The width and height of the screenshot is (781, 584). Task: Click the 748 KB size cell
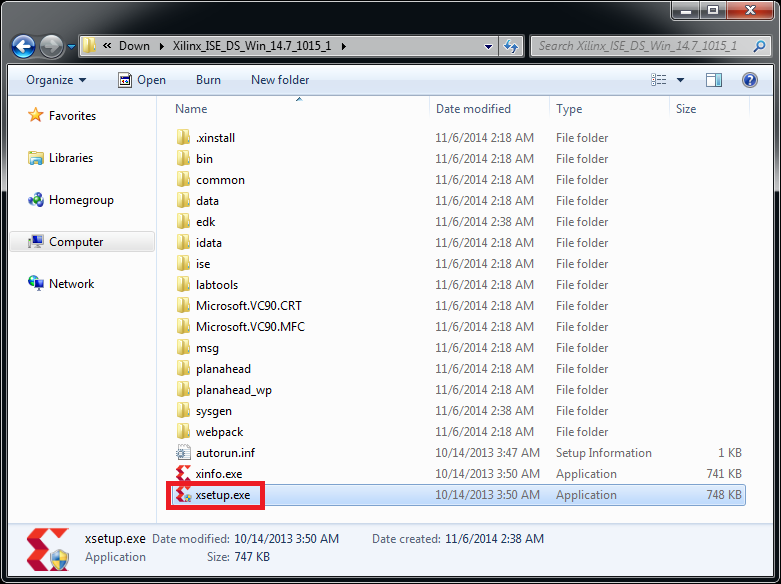724,495
